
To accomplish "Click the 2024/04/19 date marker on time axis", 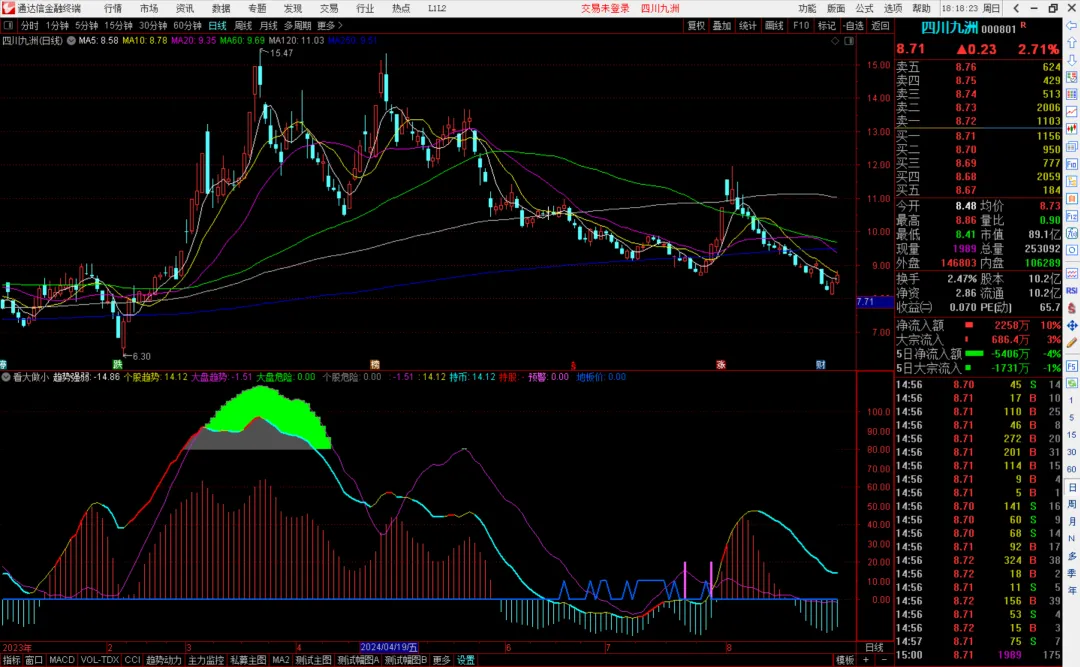I will [x=389, y=647].
